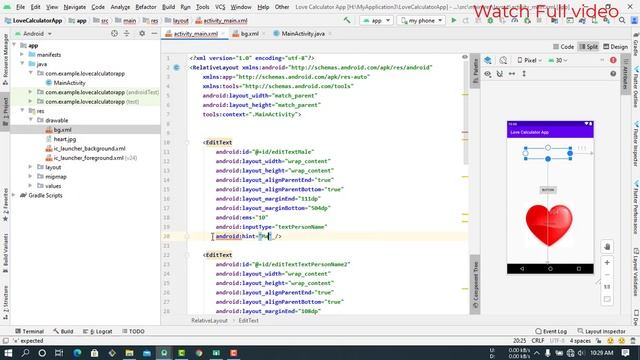This screenshot has height=360, width=640.
Task: Hide the Project tool window
Action: [x=154, y=33]
